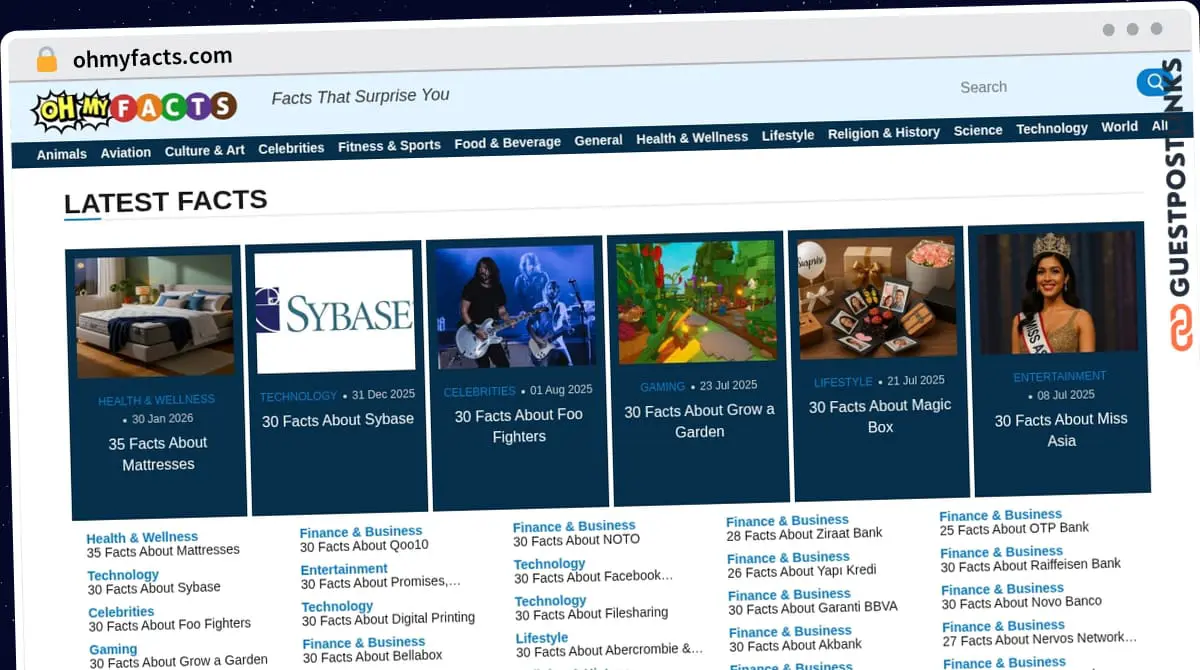This screenshot has height=670, width=1200.
Task: Open the Religion & History category
Action: click(x=883, y=133)
